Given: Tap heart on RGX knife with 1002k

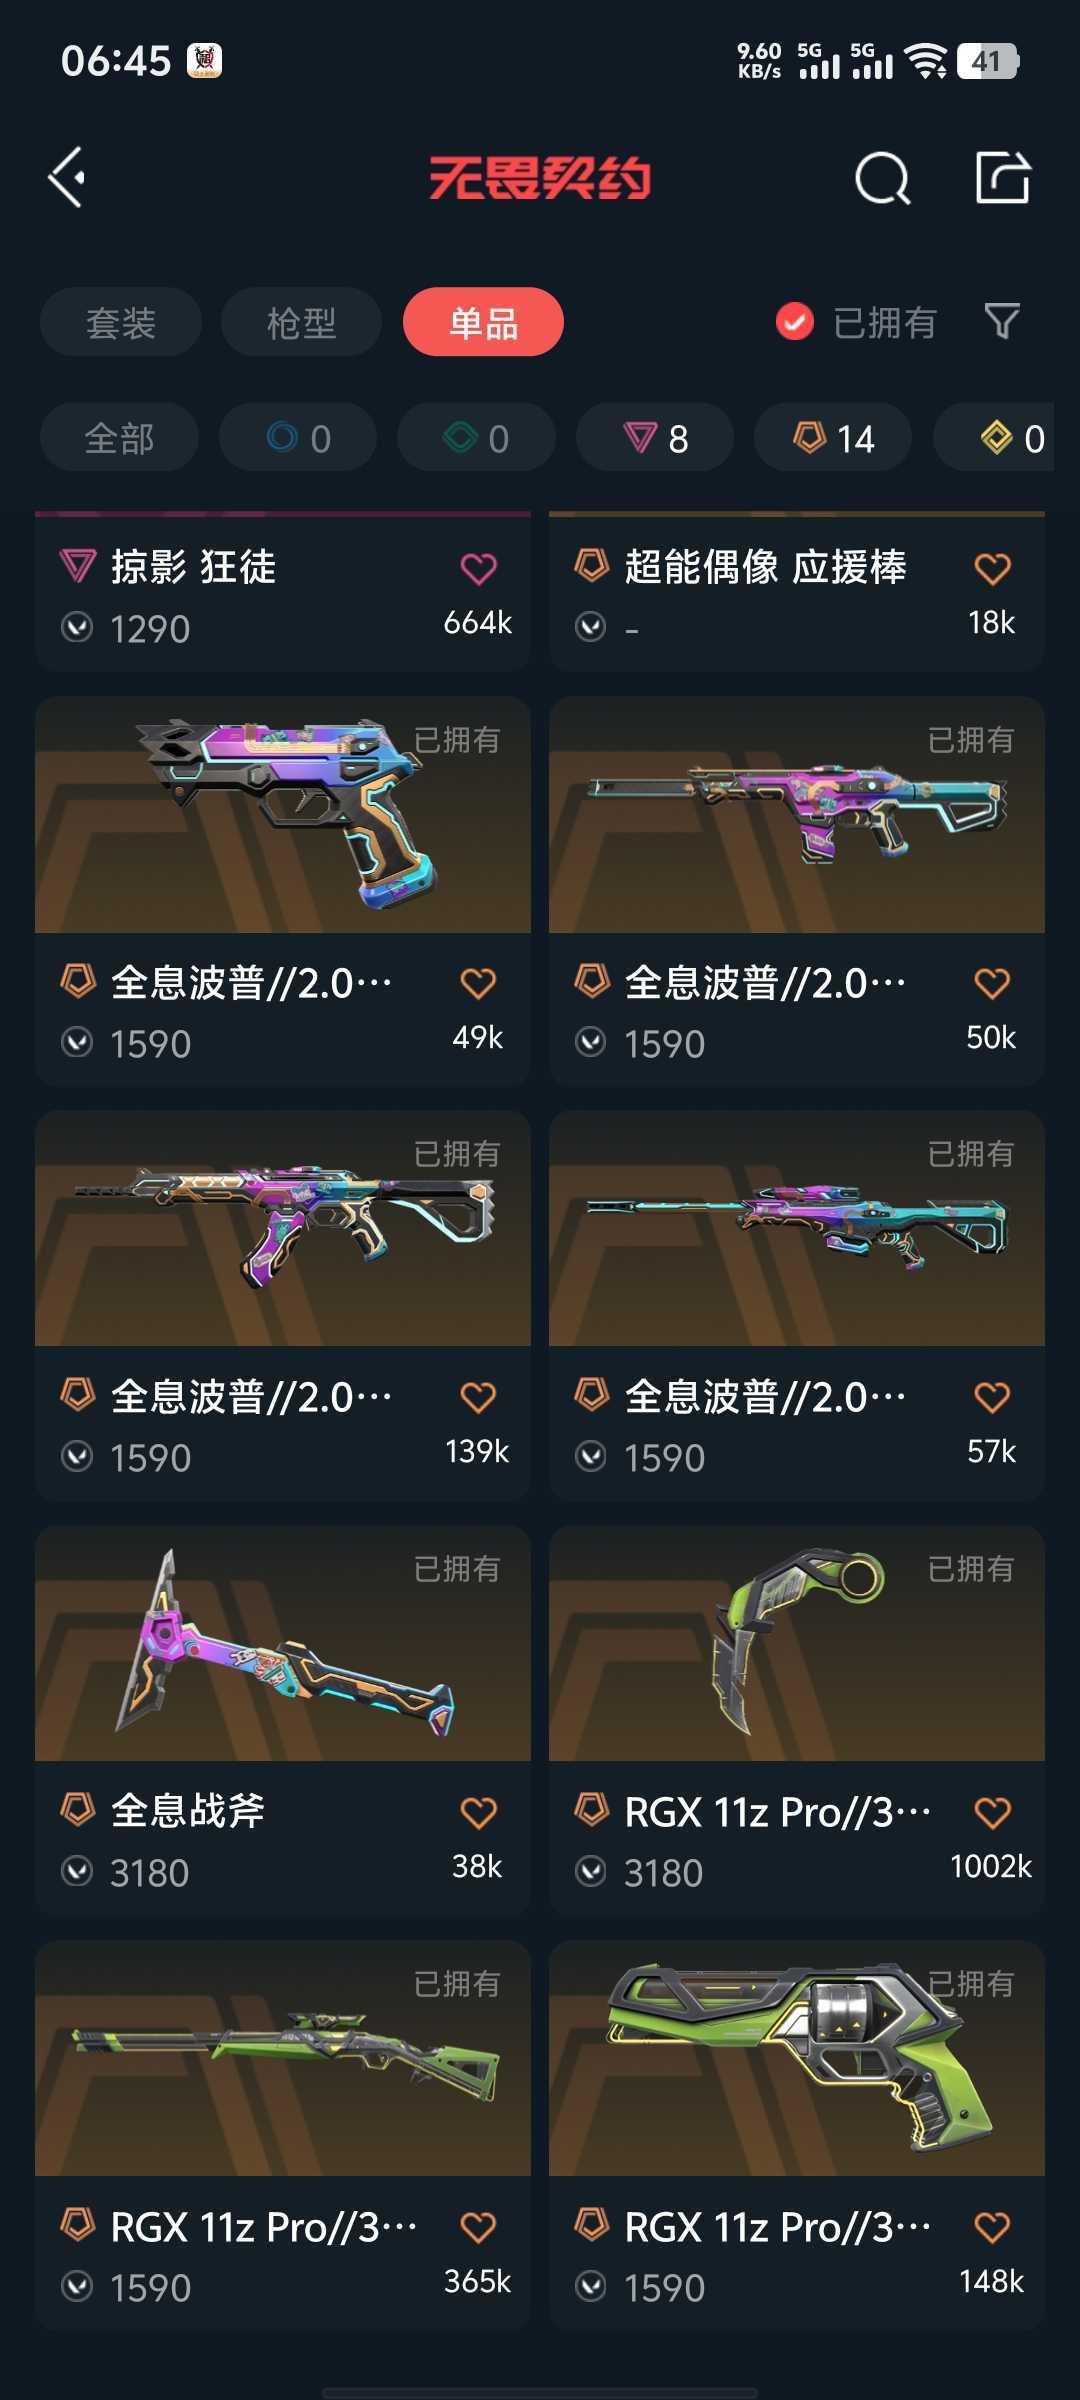Looking at the screenshot, I should [992, 1812].
